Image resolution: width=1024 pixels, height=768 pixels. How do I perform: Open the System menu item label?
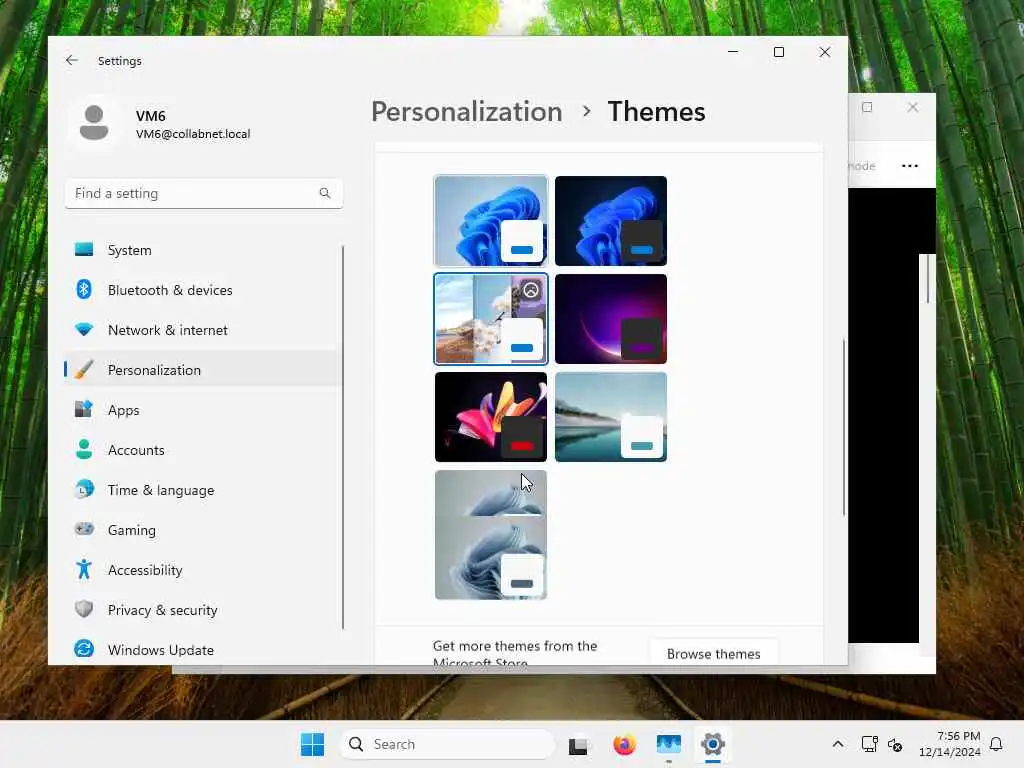[129, 250]
